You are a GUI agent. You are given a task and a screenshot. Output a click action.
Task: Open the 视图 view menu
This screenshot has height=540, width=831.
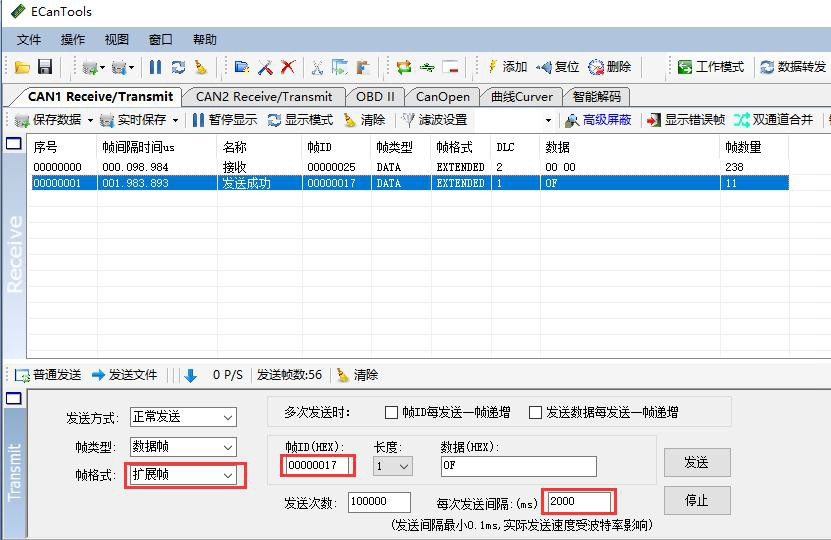(116, 40)
